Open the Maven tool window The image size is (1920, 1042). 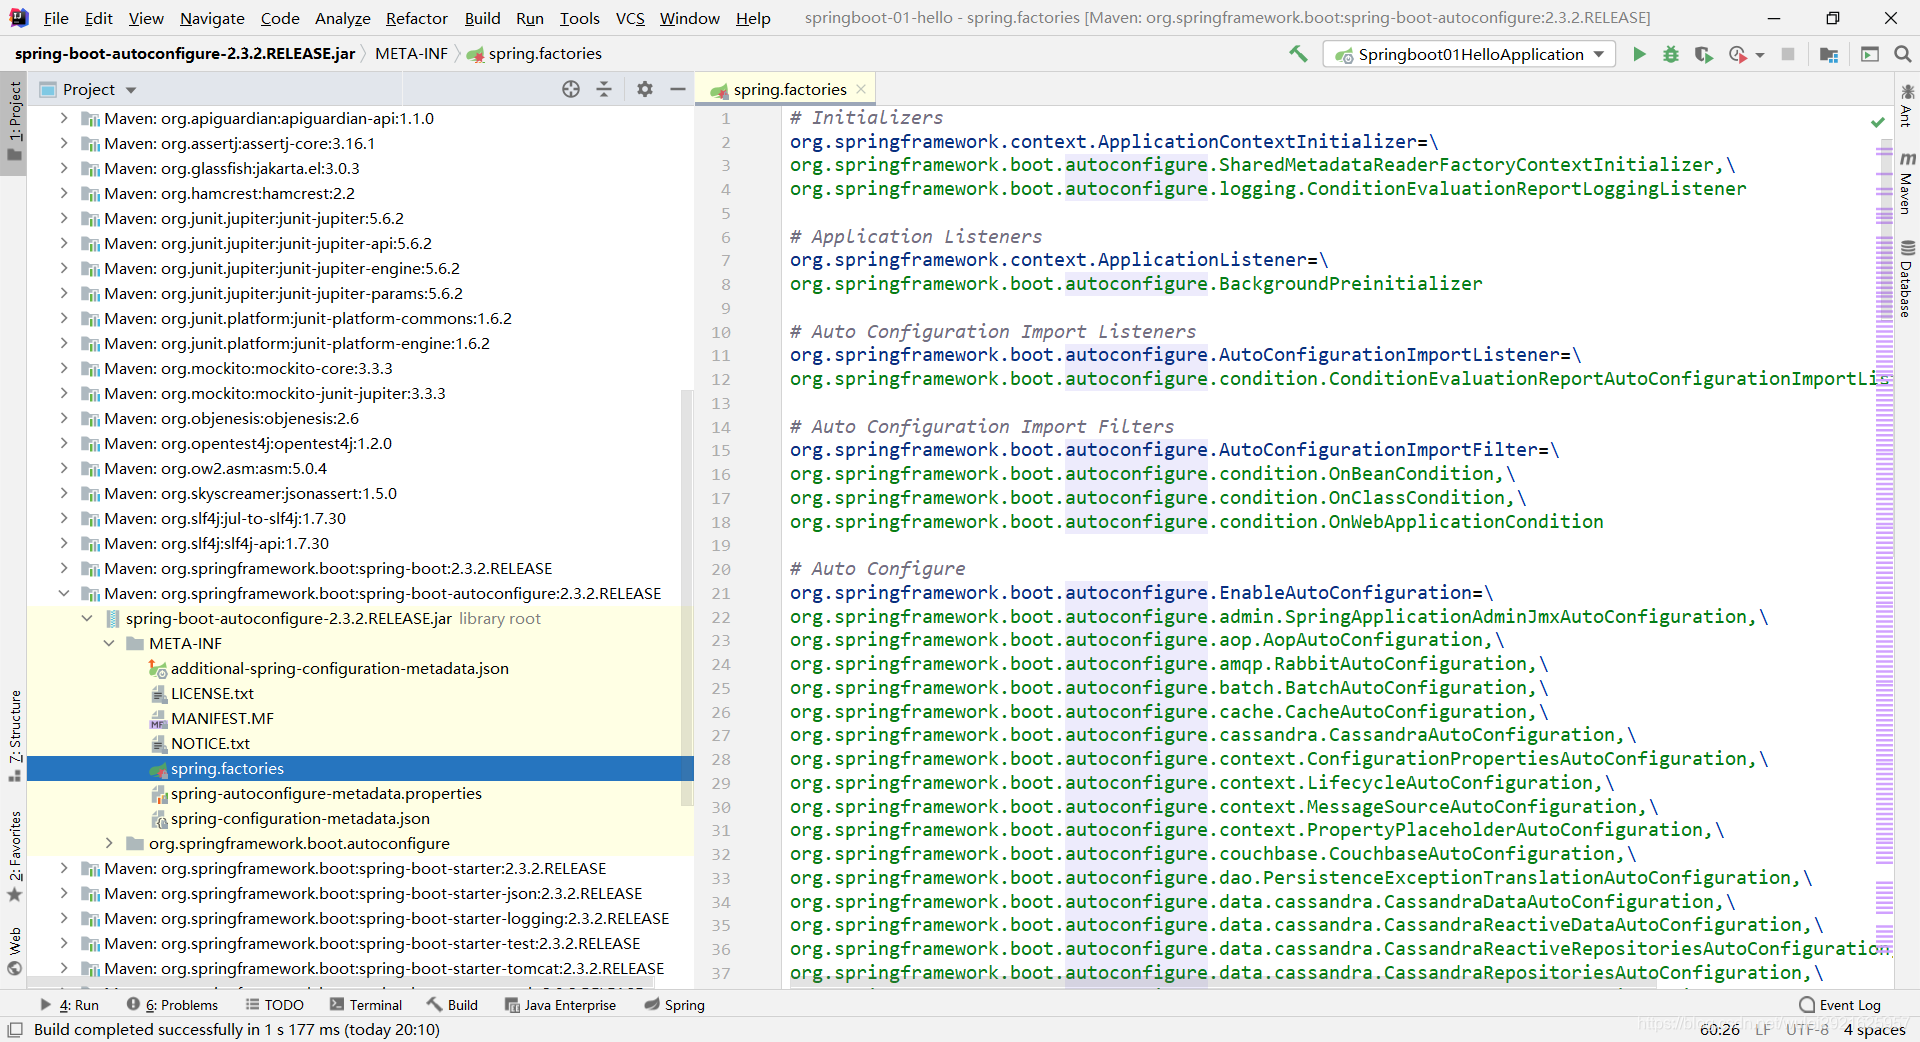(x=1907, y=183)
